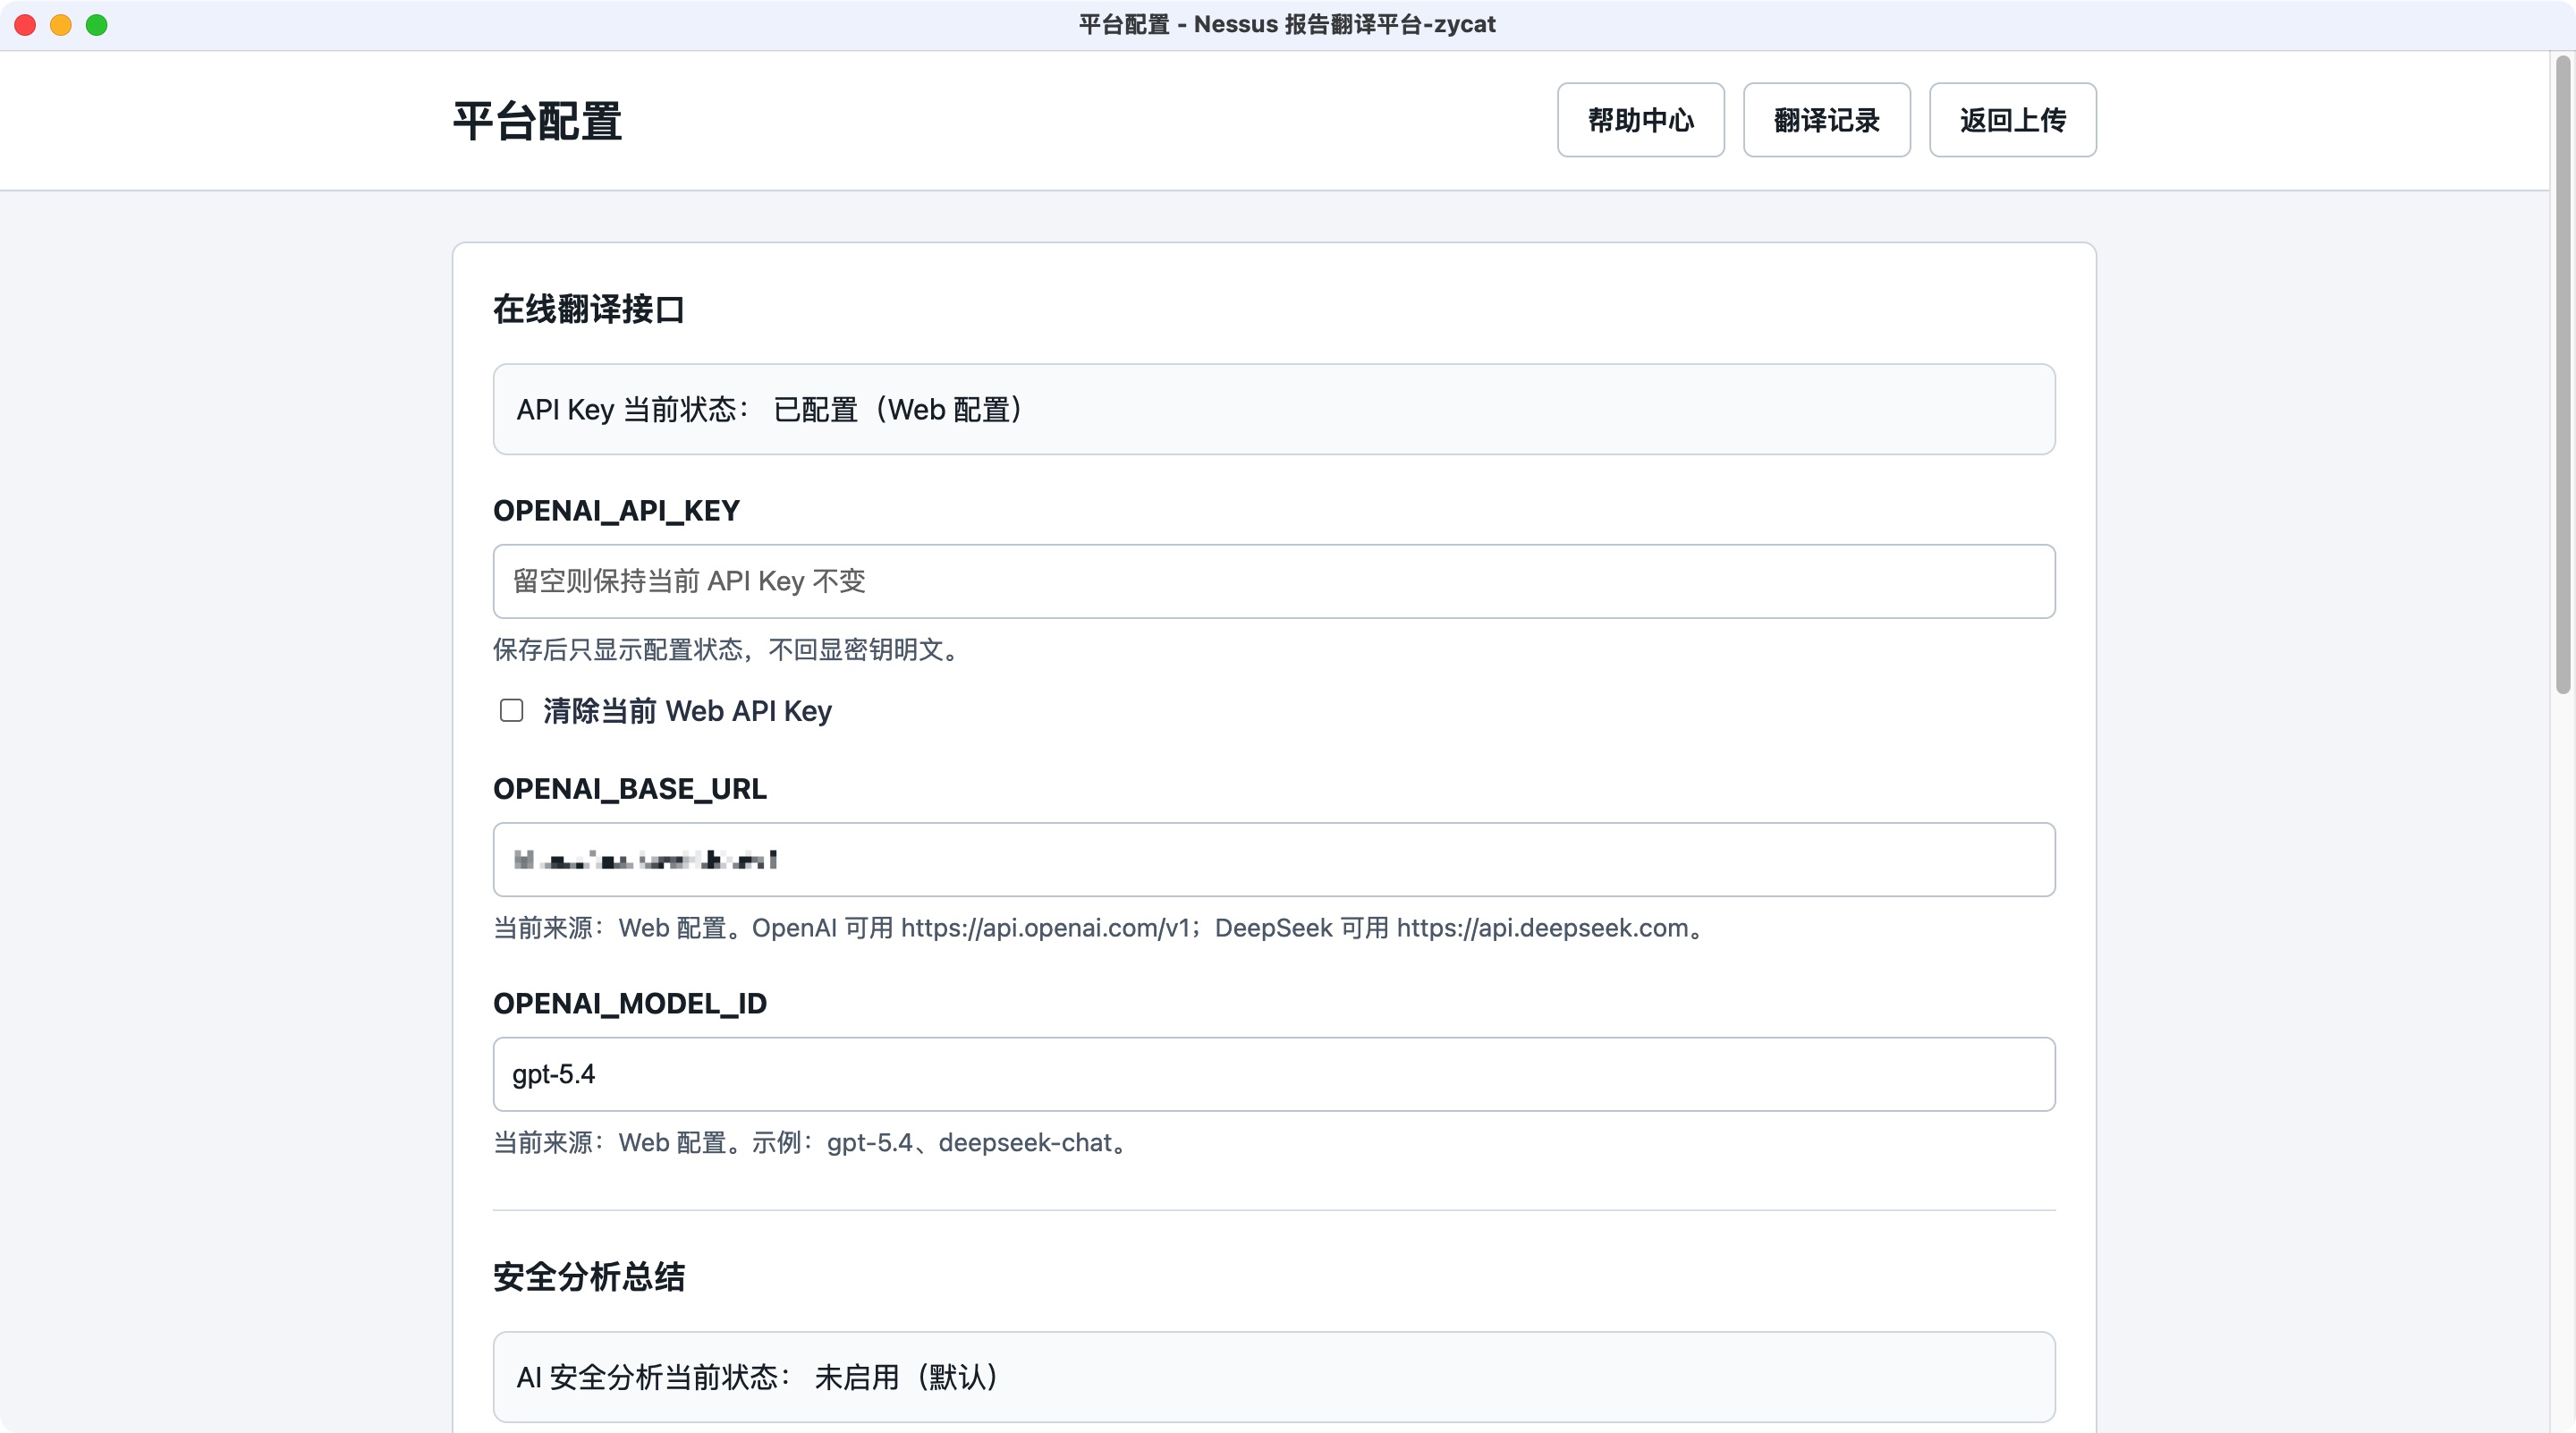The width and height of the screenshot is (2576, 1433).
Task: Click the API Key 当前状态 status box
Action: click(1274, 409)
